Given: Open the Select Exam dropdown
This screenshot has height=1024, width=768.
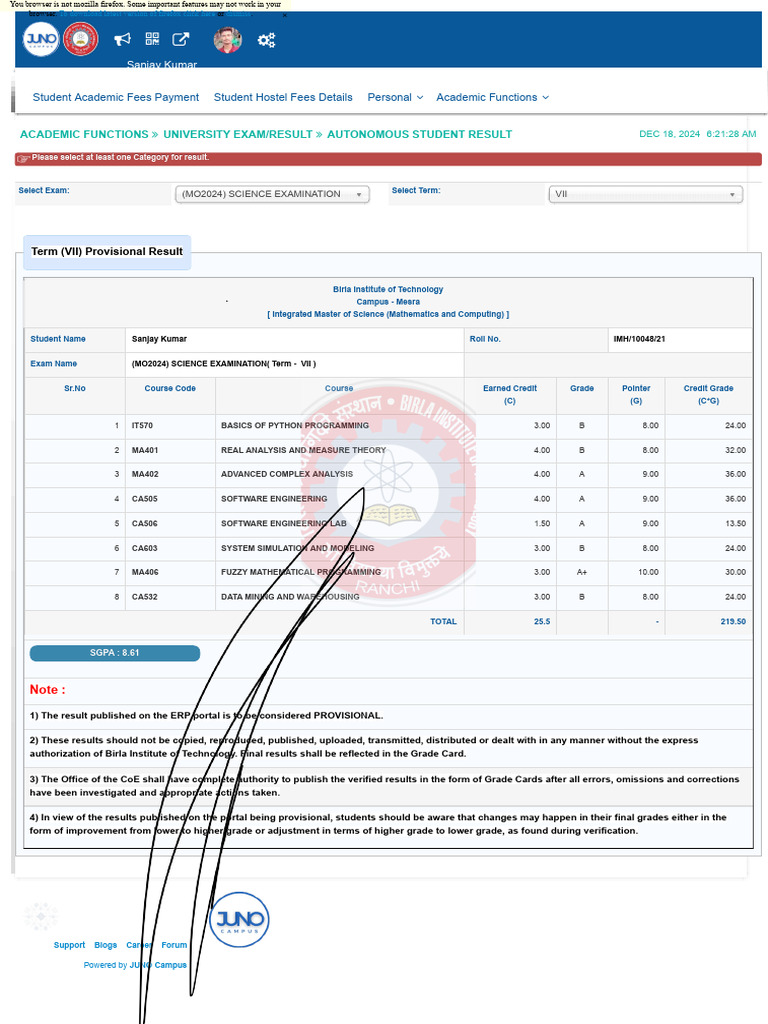Looking at the screenshot, I should pyautogui.click(x=272, y=194).
